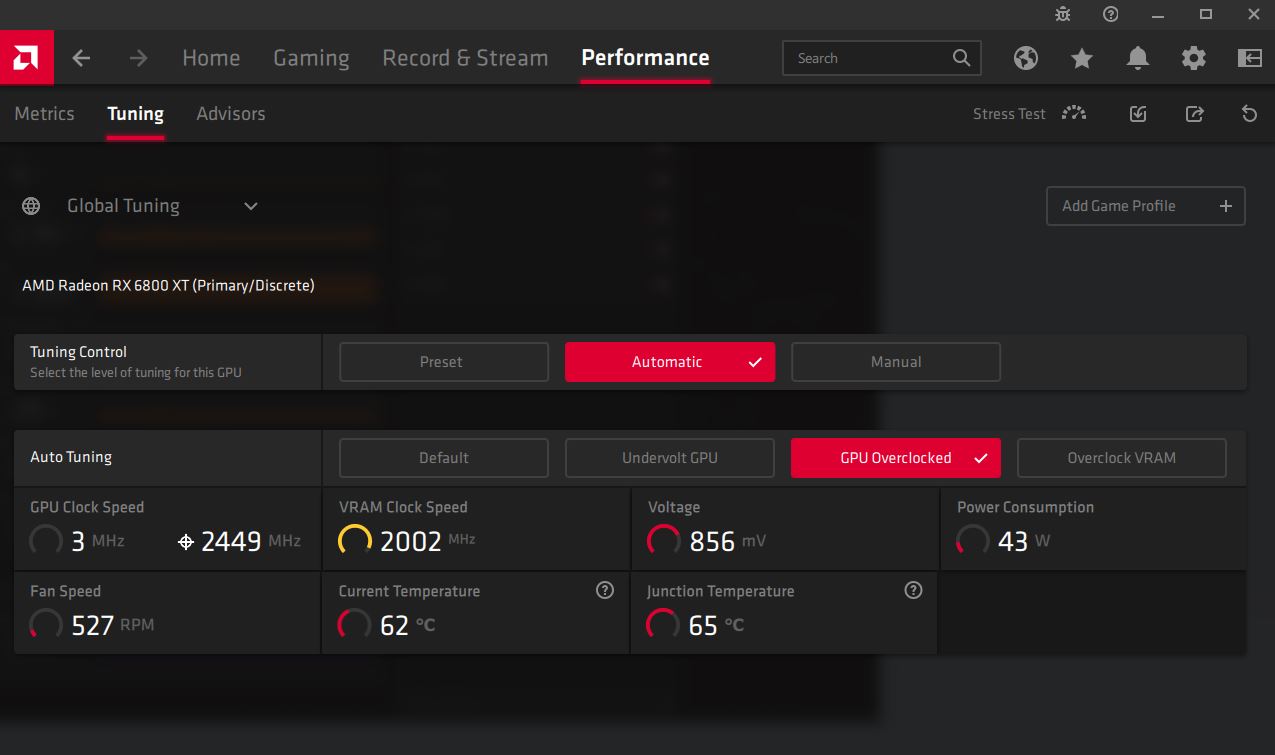Go back with the left arrow
Viewport: 1275px width, 755px height.
click(x=82, y=58)
